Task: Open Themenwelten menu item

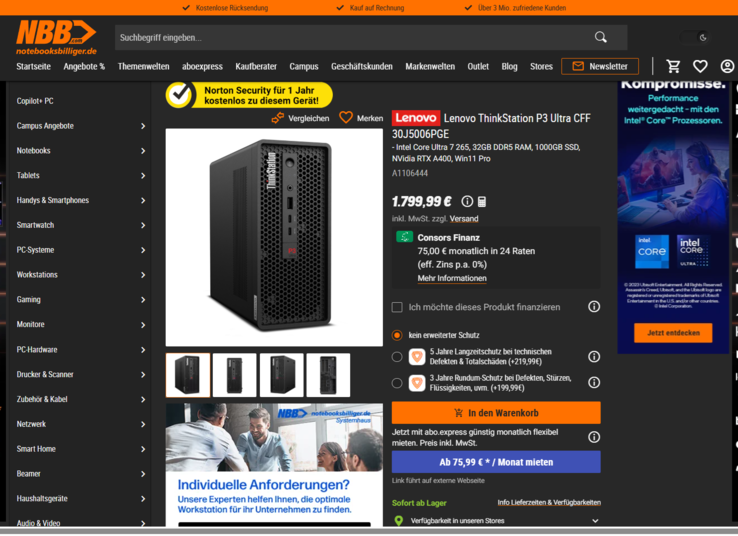Action: [144, 66]
